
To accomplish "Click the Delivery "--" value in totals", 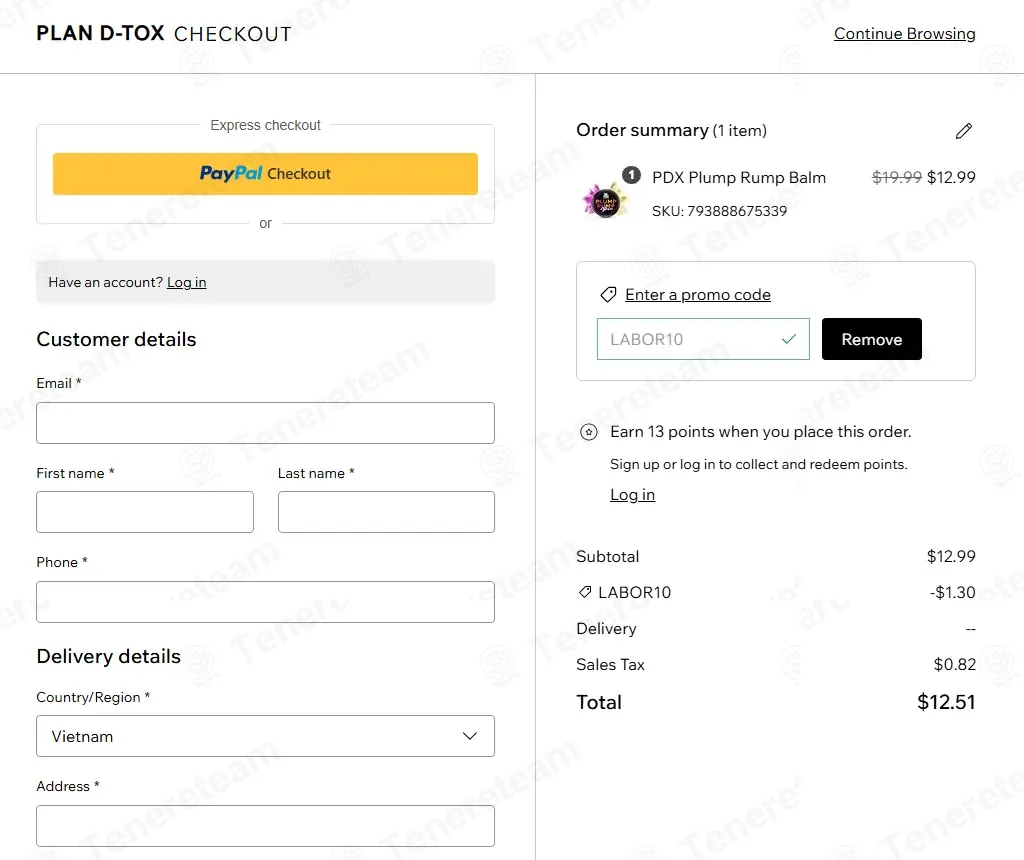I will [970, 629].
